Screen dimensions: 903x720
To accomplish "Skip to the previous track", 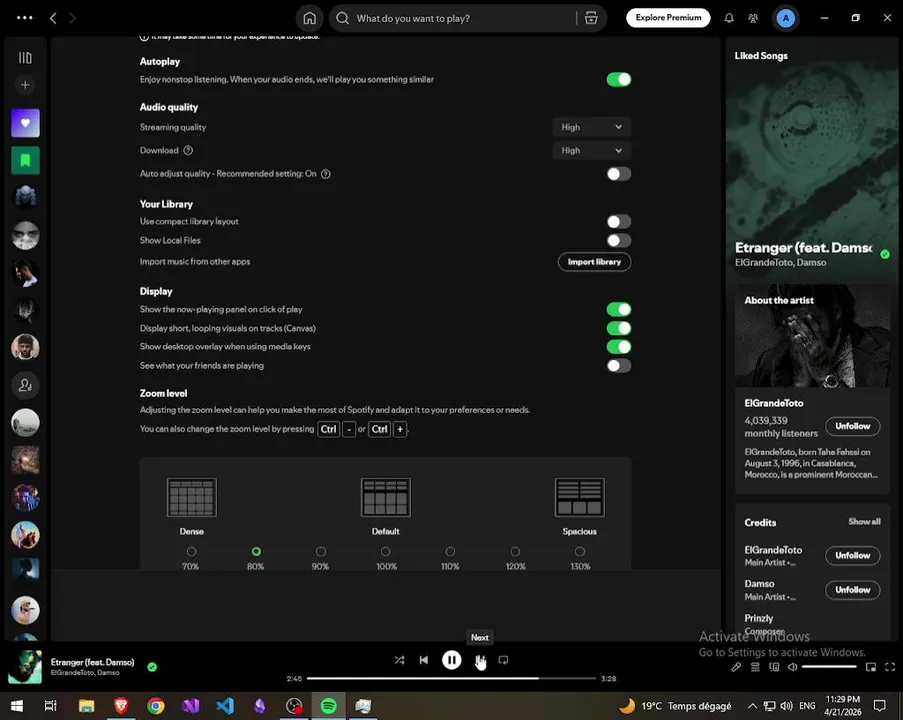I will (x=424, y=660).
